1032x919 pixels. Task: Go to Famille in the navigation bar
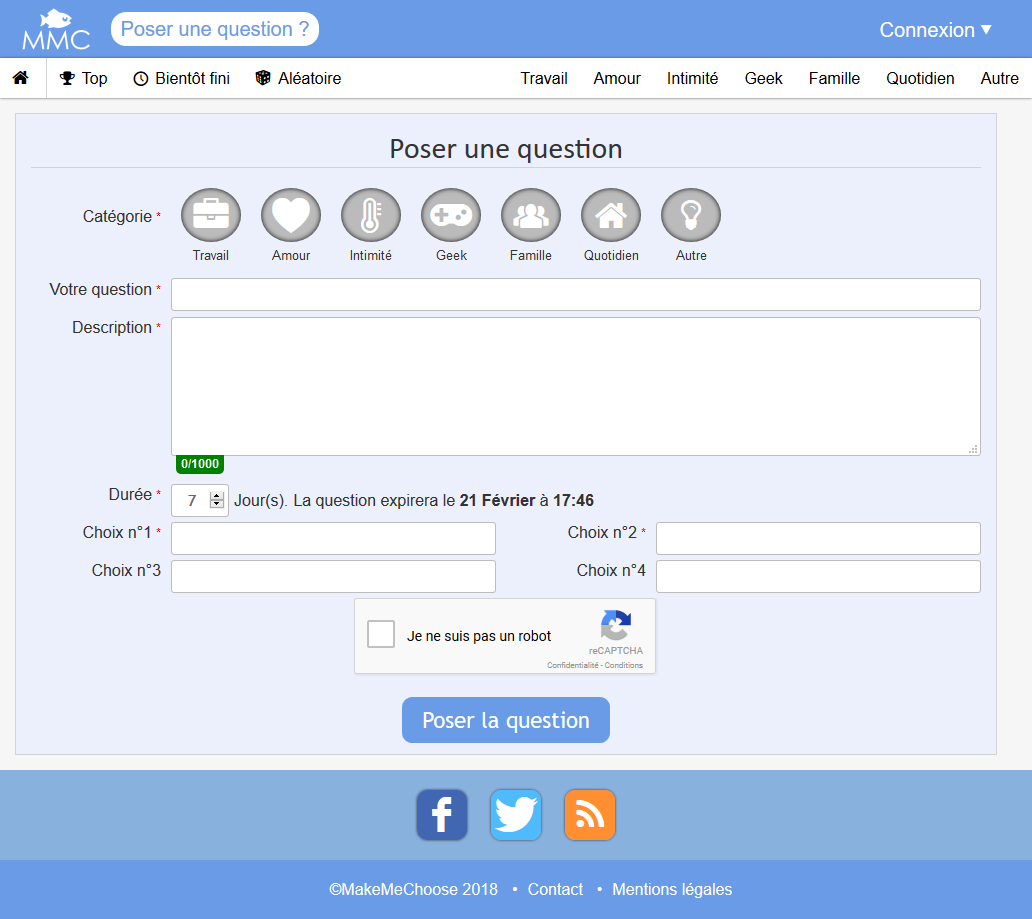click(x=834, y=78)
